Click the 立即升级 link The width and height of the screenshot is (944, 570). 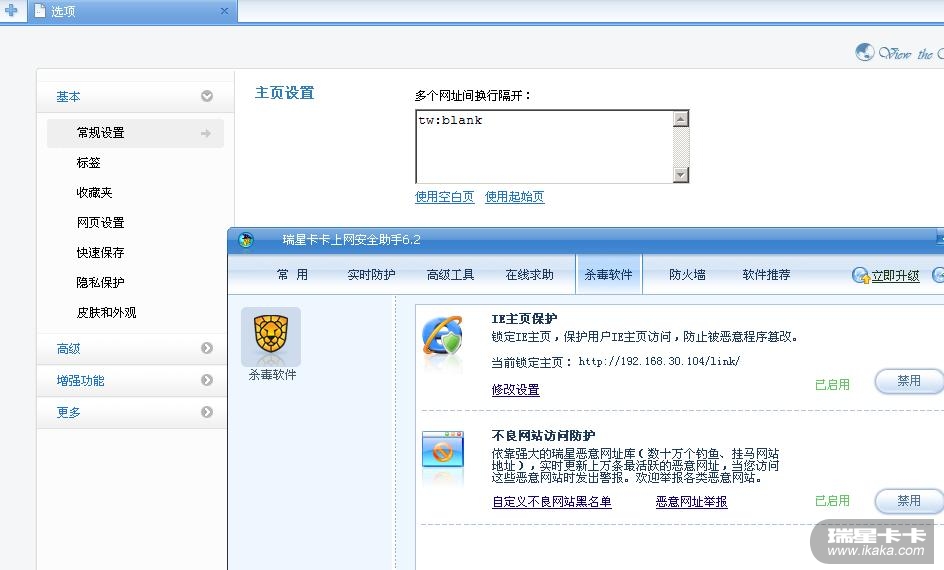point(895,276)
